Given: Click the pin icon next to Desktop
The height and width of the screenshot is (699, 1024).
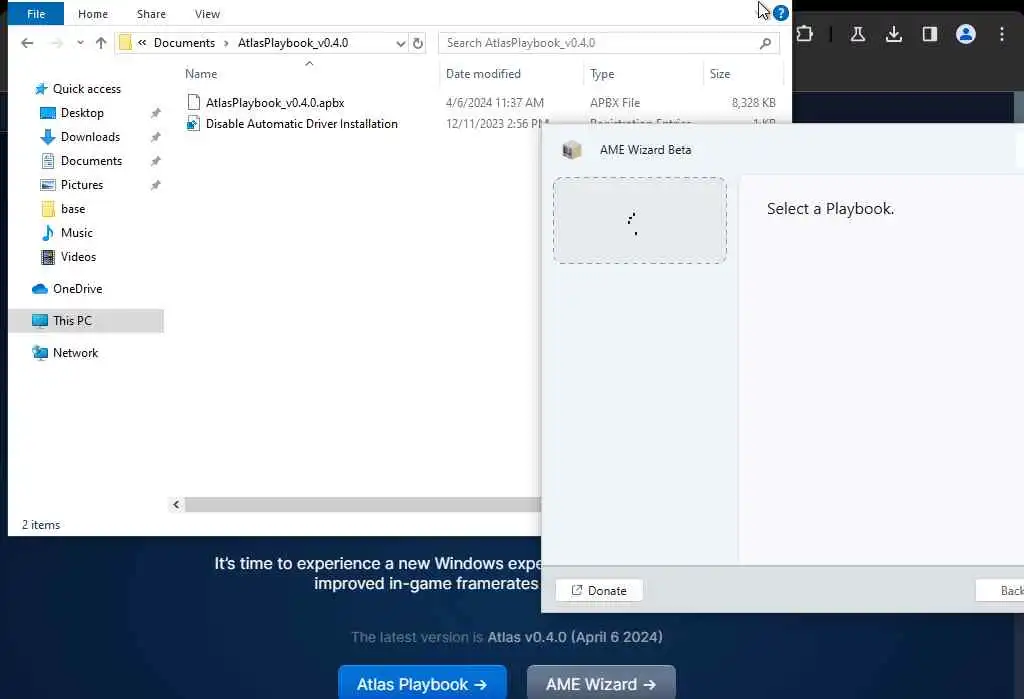Looking at the screenshot, I should [x=155, y=114].
